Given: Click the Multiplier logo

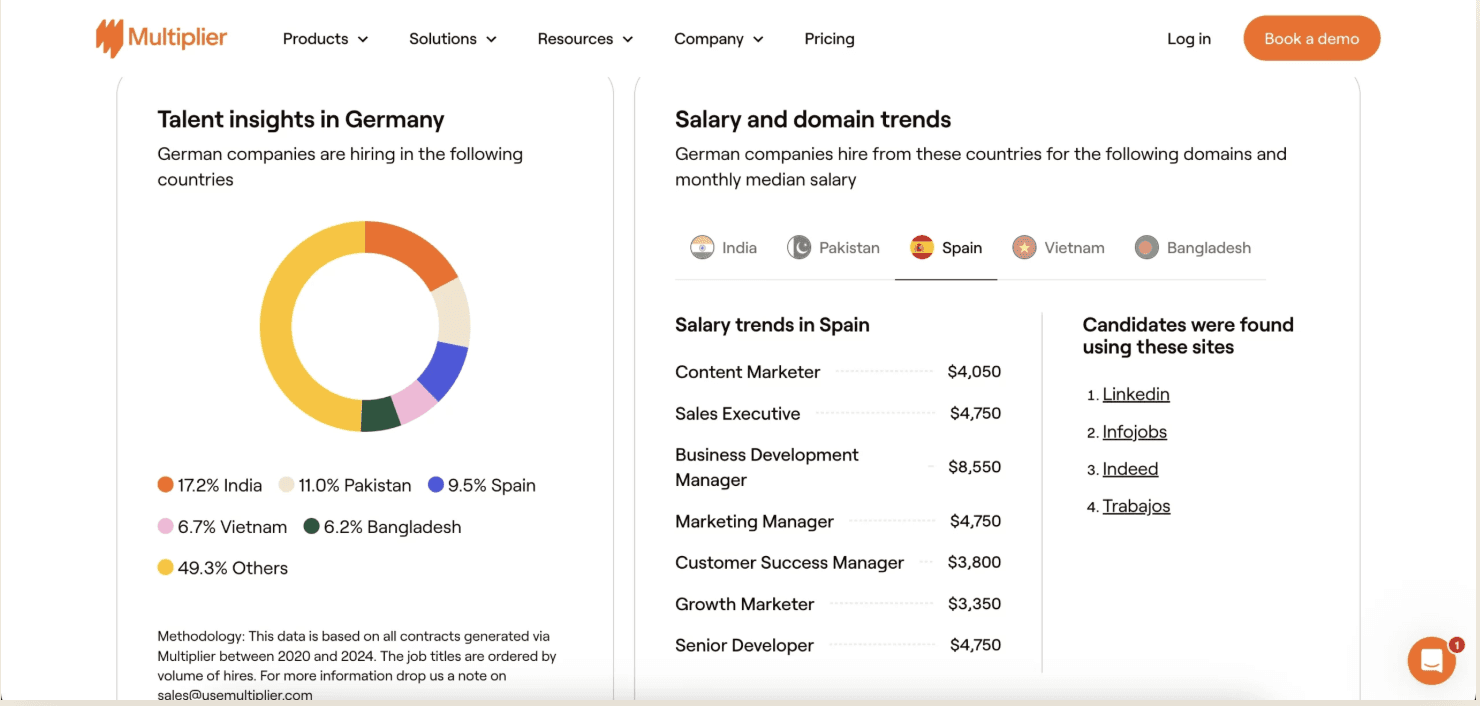Looking at the screenshot, I should pyautogui.click(x=161, y=39).
